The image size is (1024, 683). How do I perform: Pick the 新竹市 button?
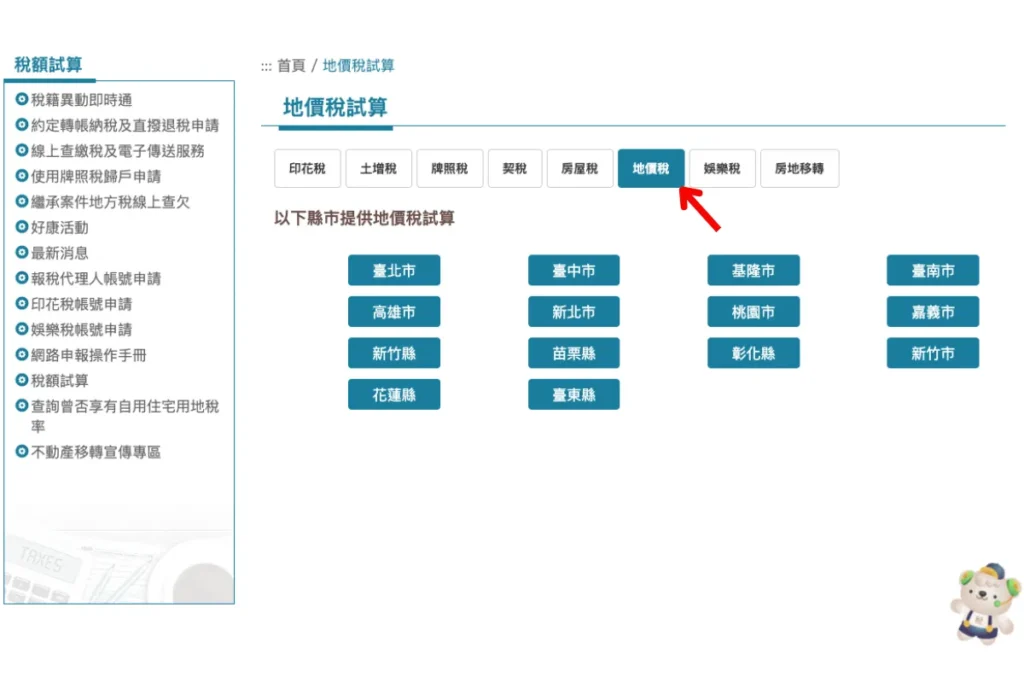[x=933, y=353]
